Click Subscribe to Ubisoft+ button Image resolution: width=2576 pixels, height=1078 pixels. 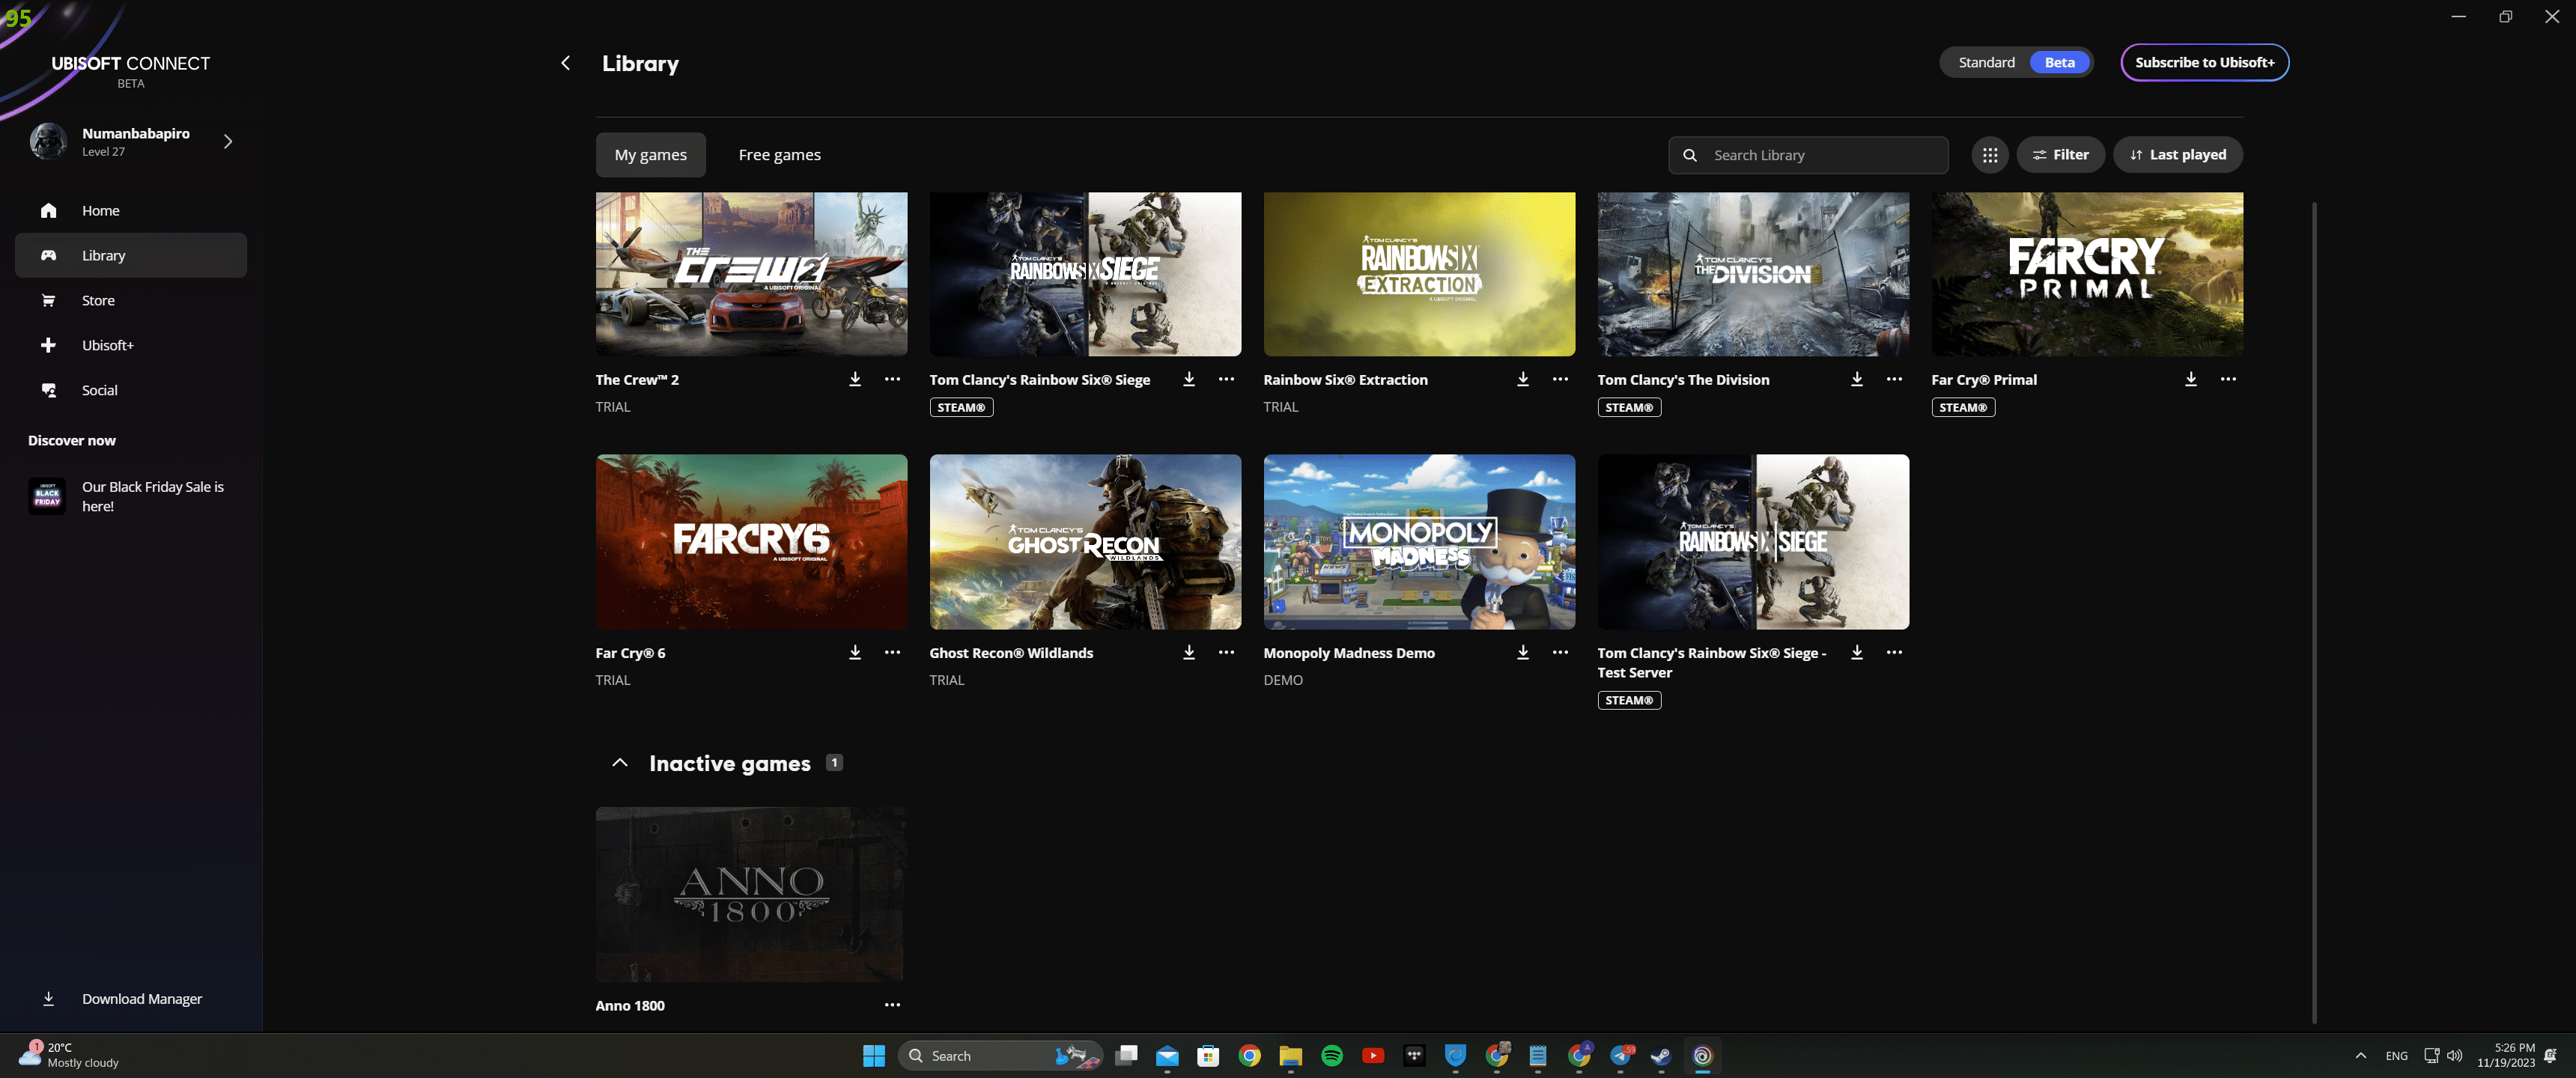click(x=2204, y=62)
